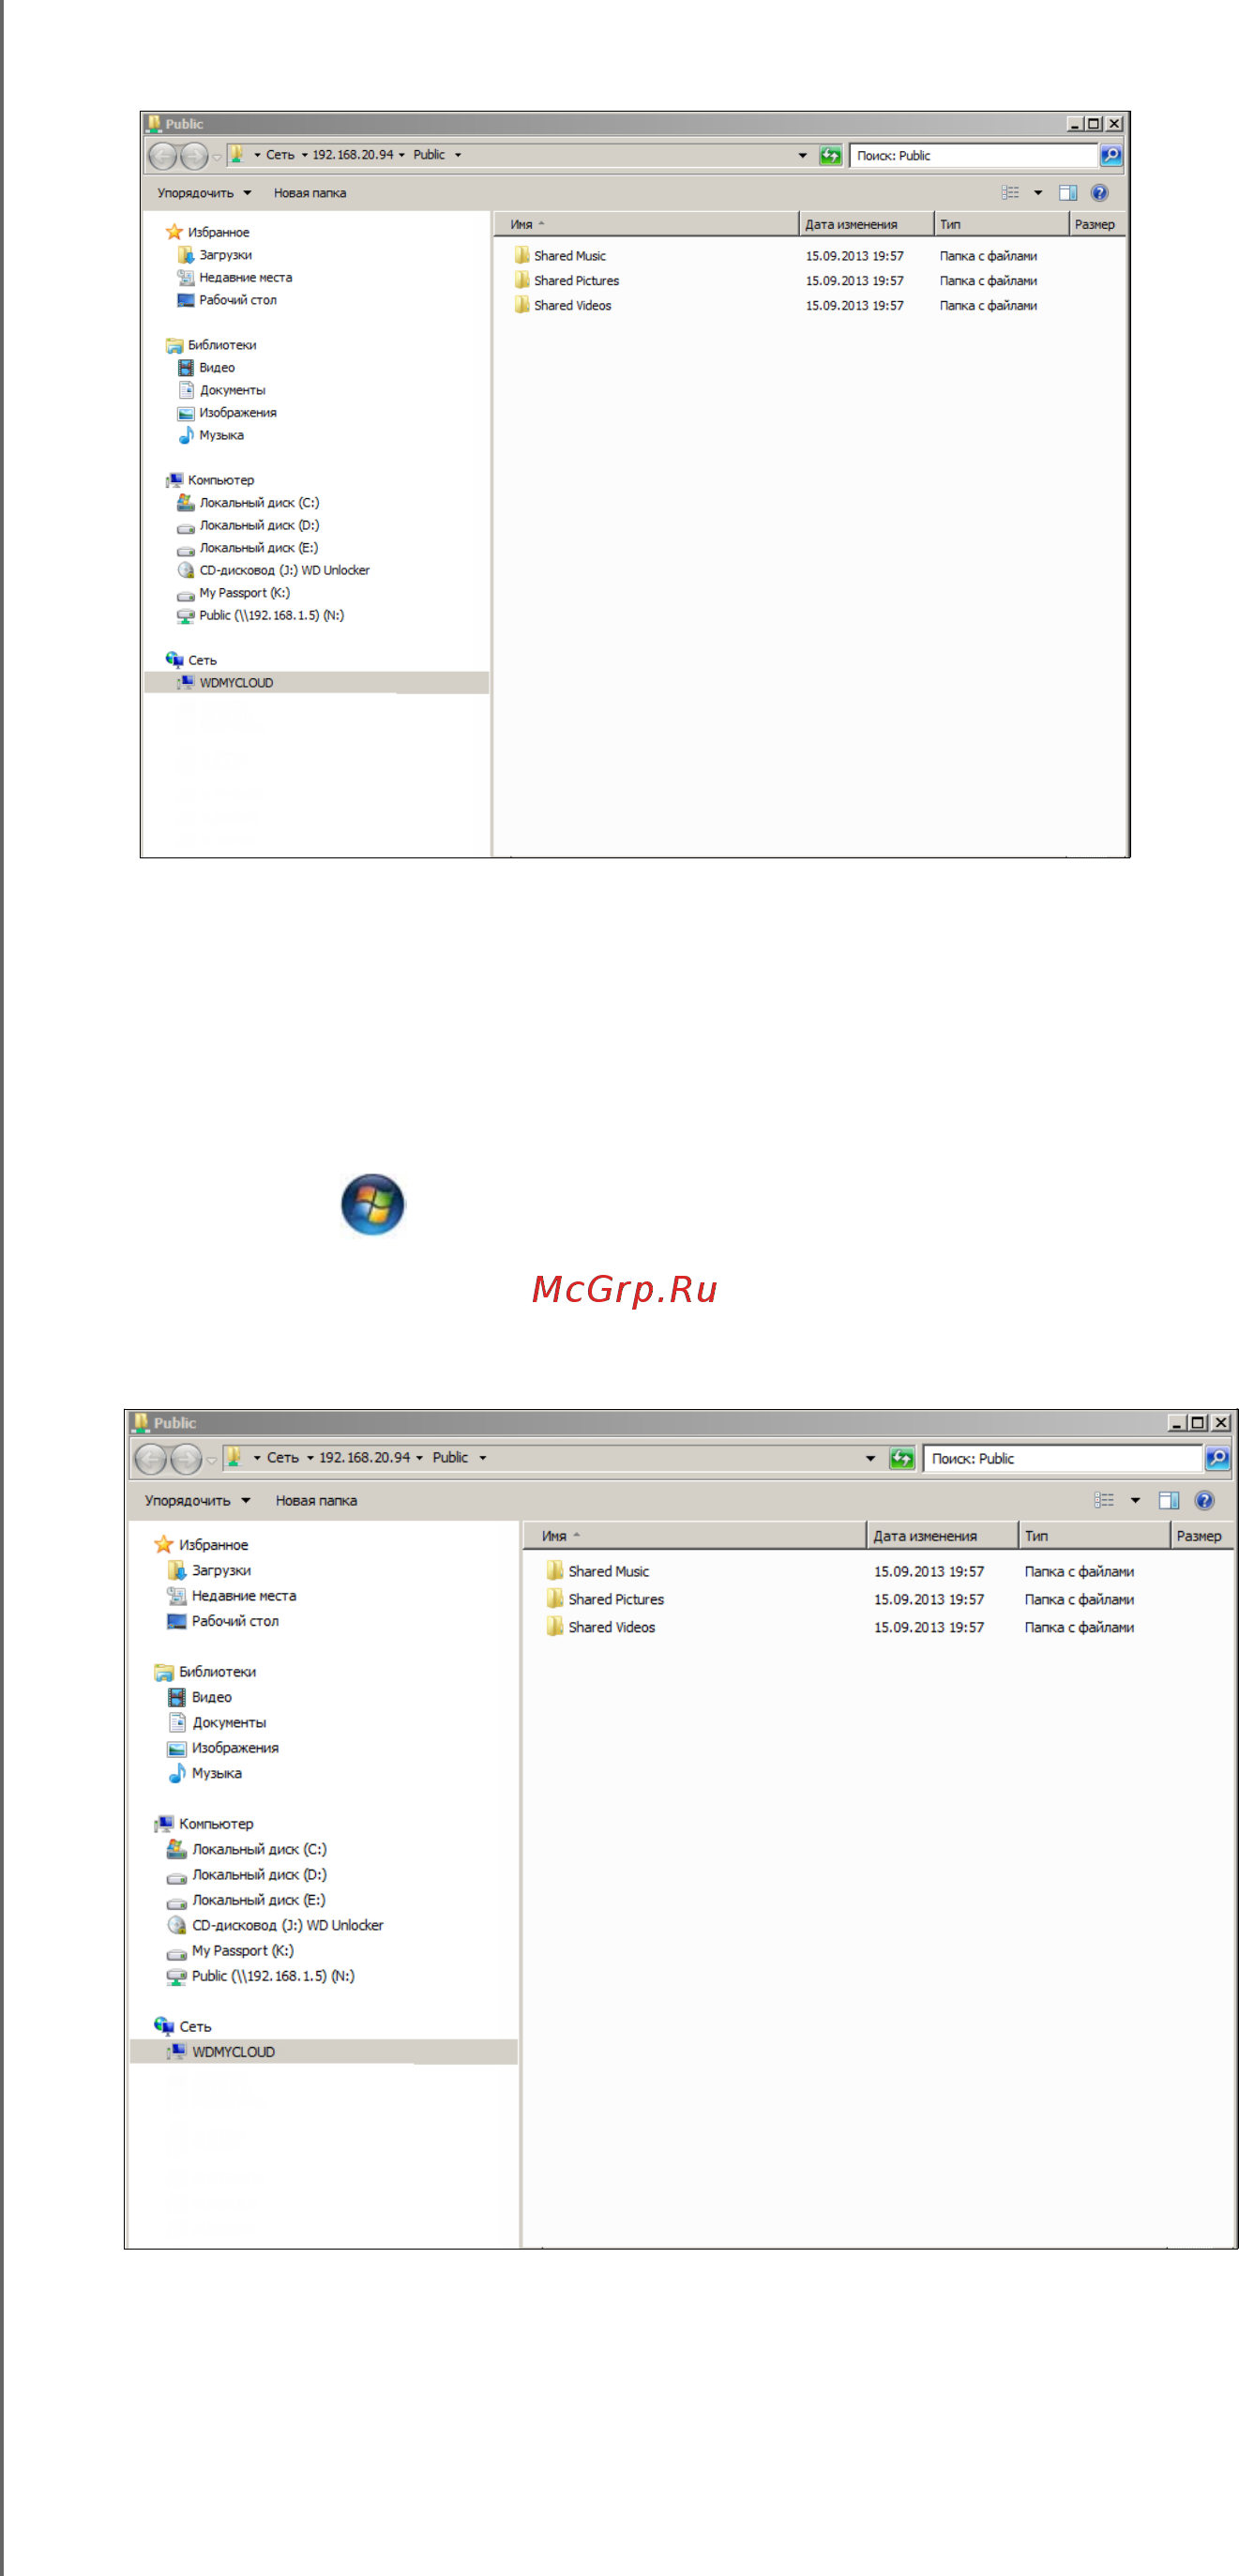Screen dimensions: 1239x2576
Task: Click refresh icon in lower Public window
Action: pos(902,1459)
